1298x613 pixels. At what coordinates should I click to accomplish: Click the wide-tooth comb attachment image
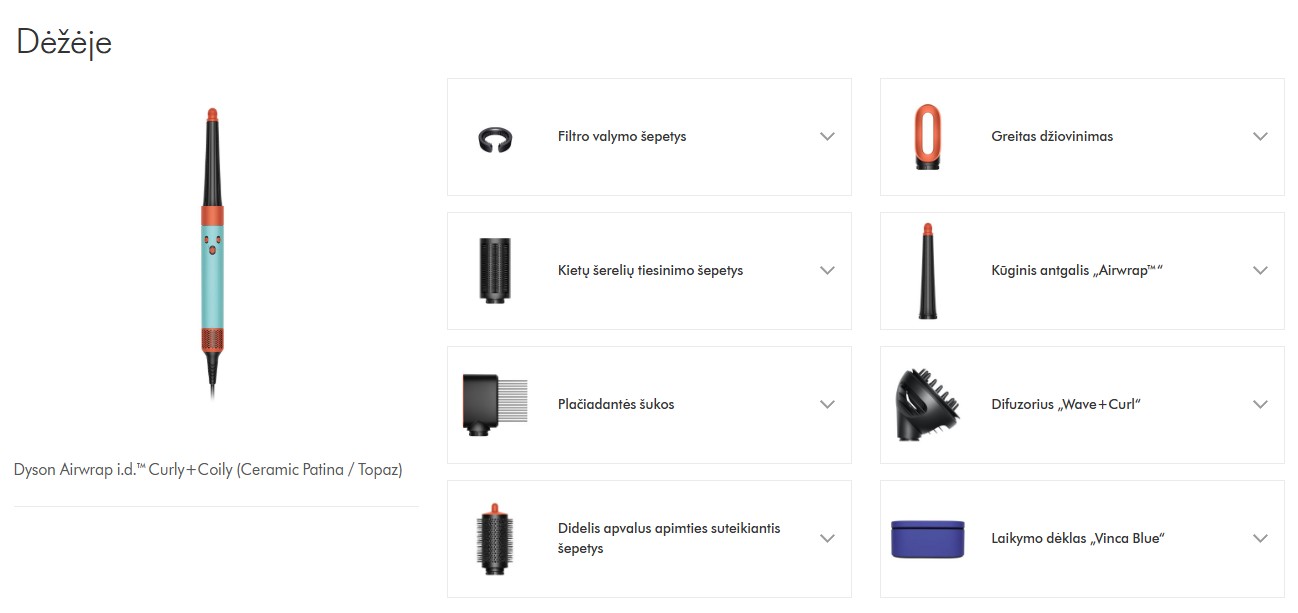(x=495, y=405)
